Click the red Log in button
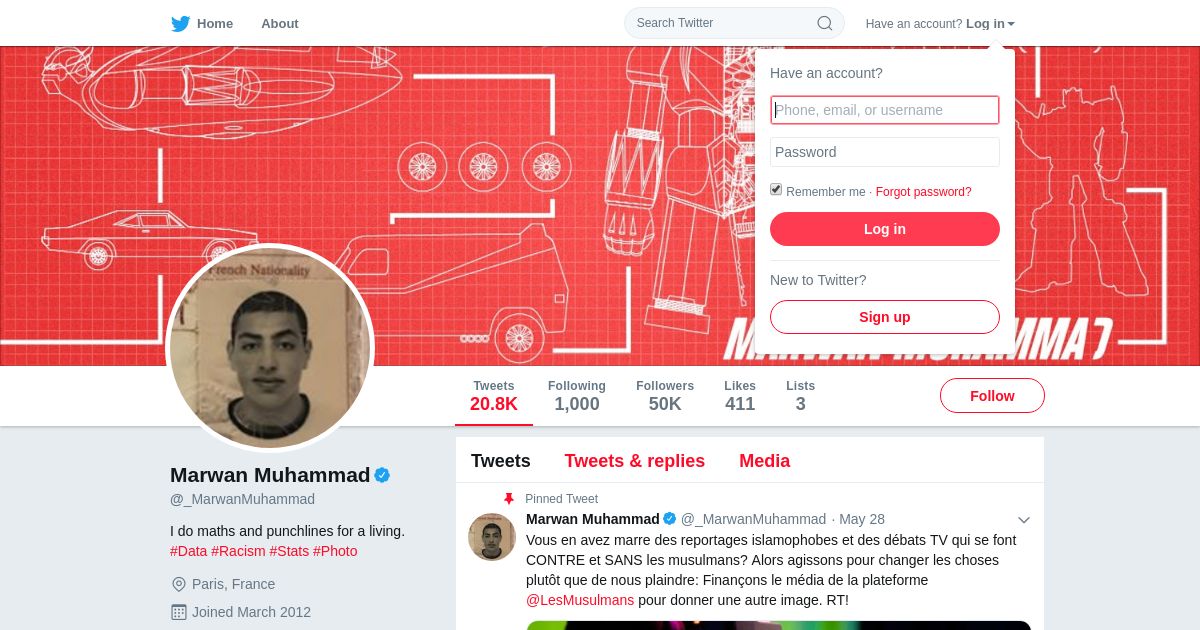 [885, 229]
